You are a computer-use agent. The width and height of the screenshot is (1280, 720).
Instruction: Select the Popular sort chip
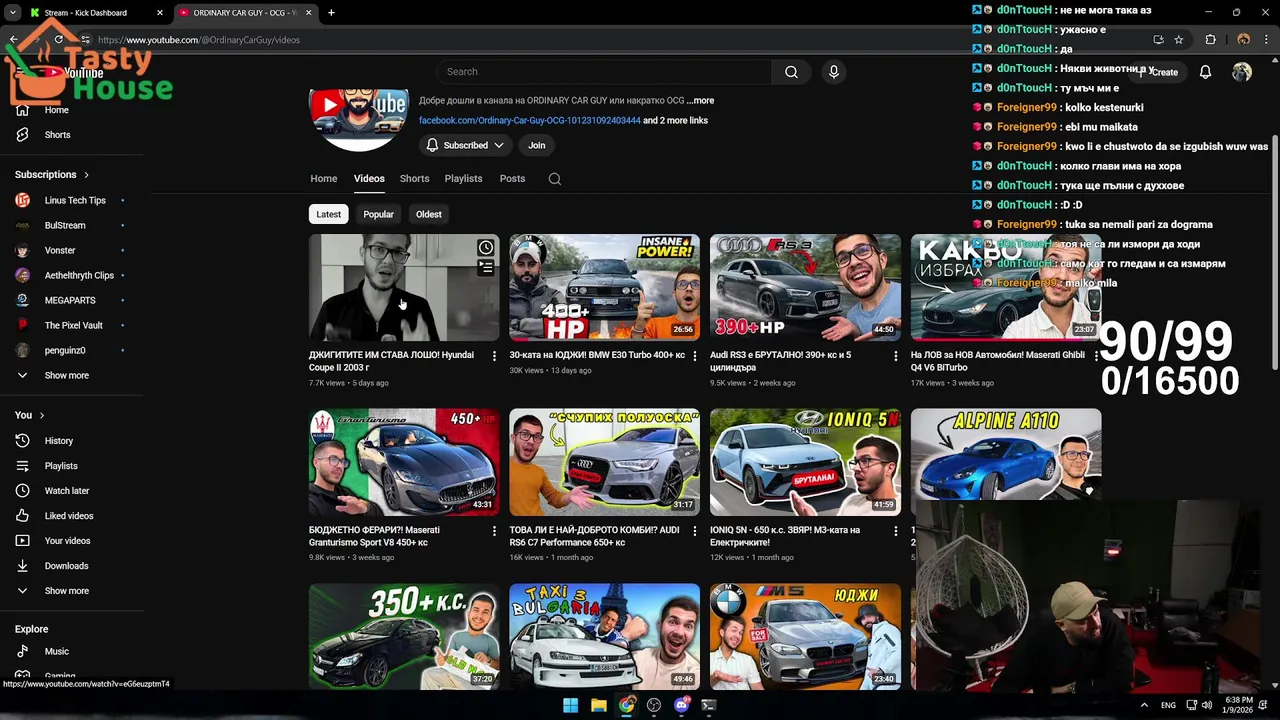tap(378, 214)
